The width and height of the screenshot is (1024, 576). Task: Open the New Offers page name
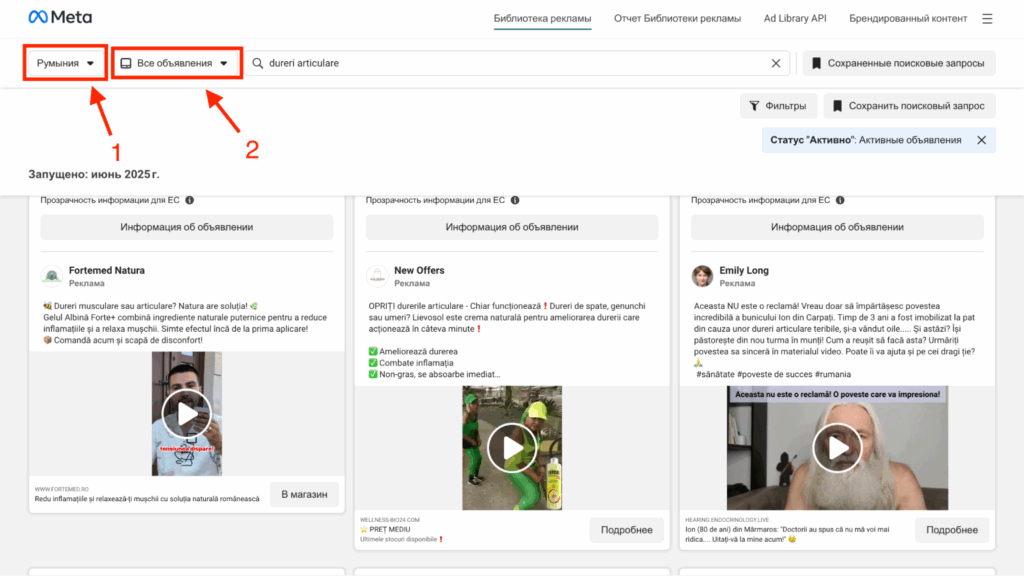[419, 270]
